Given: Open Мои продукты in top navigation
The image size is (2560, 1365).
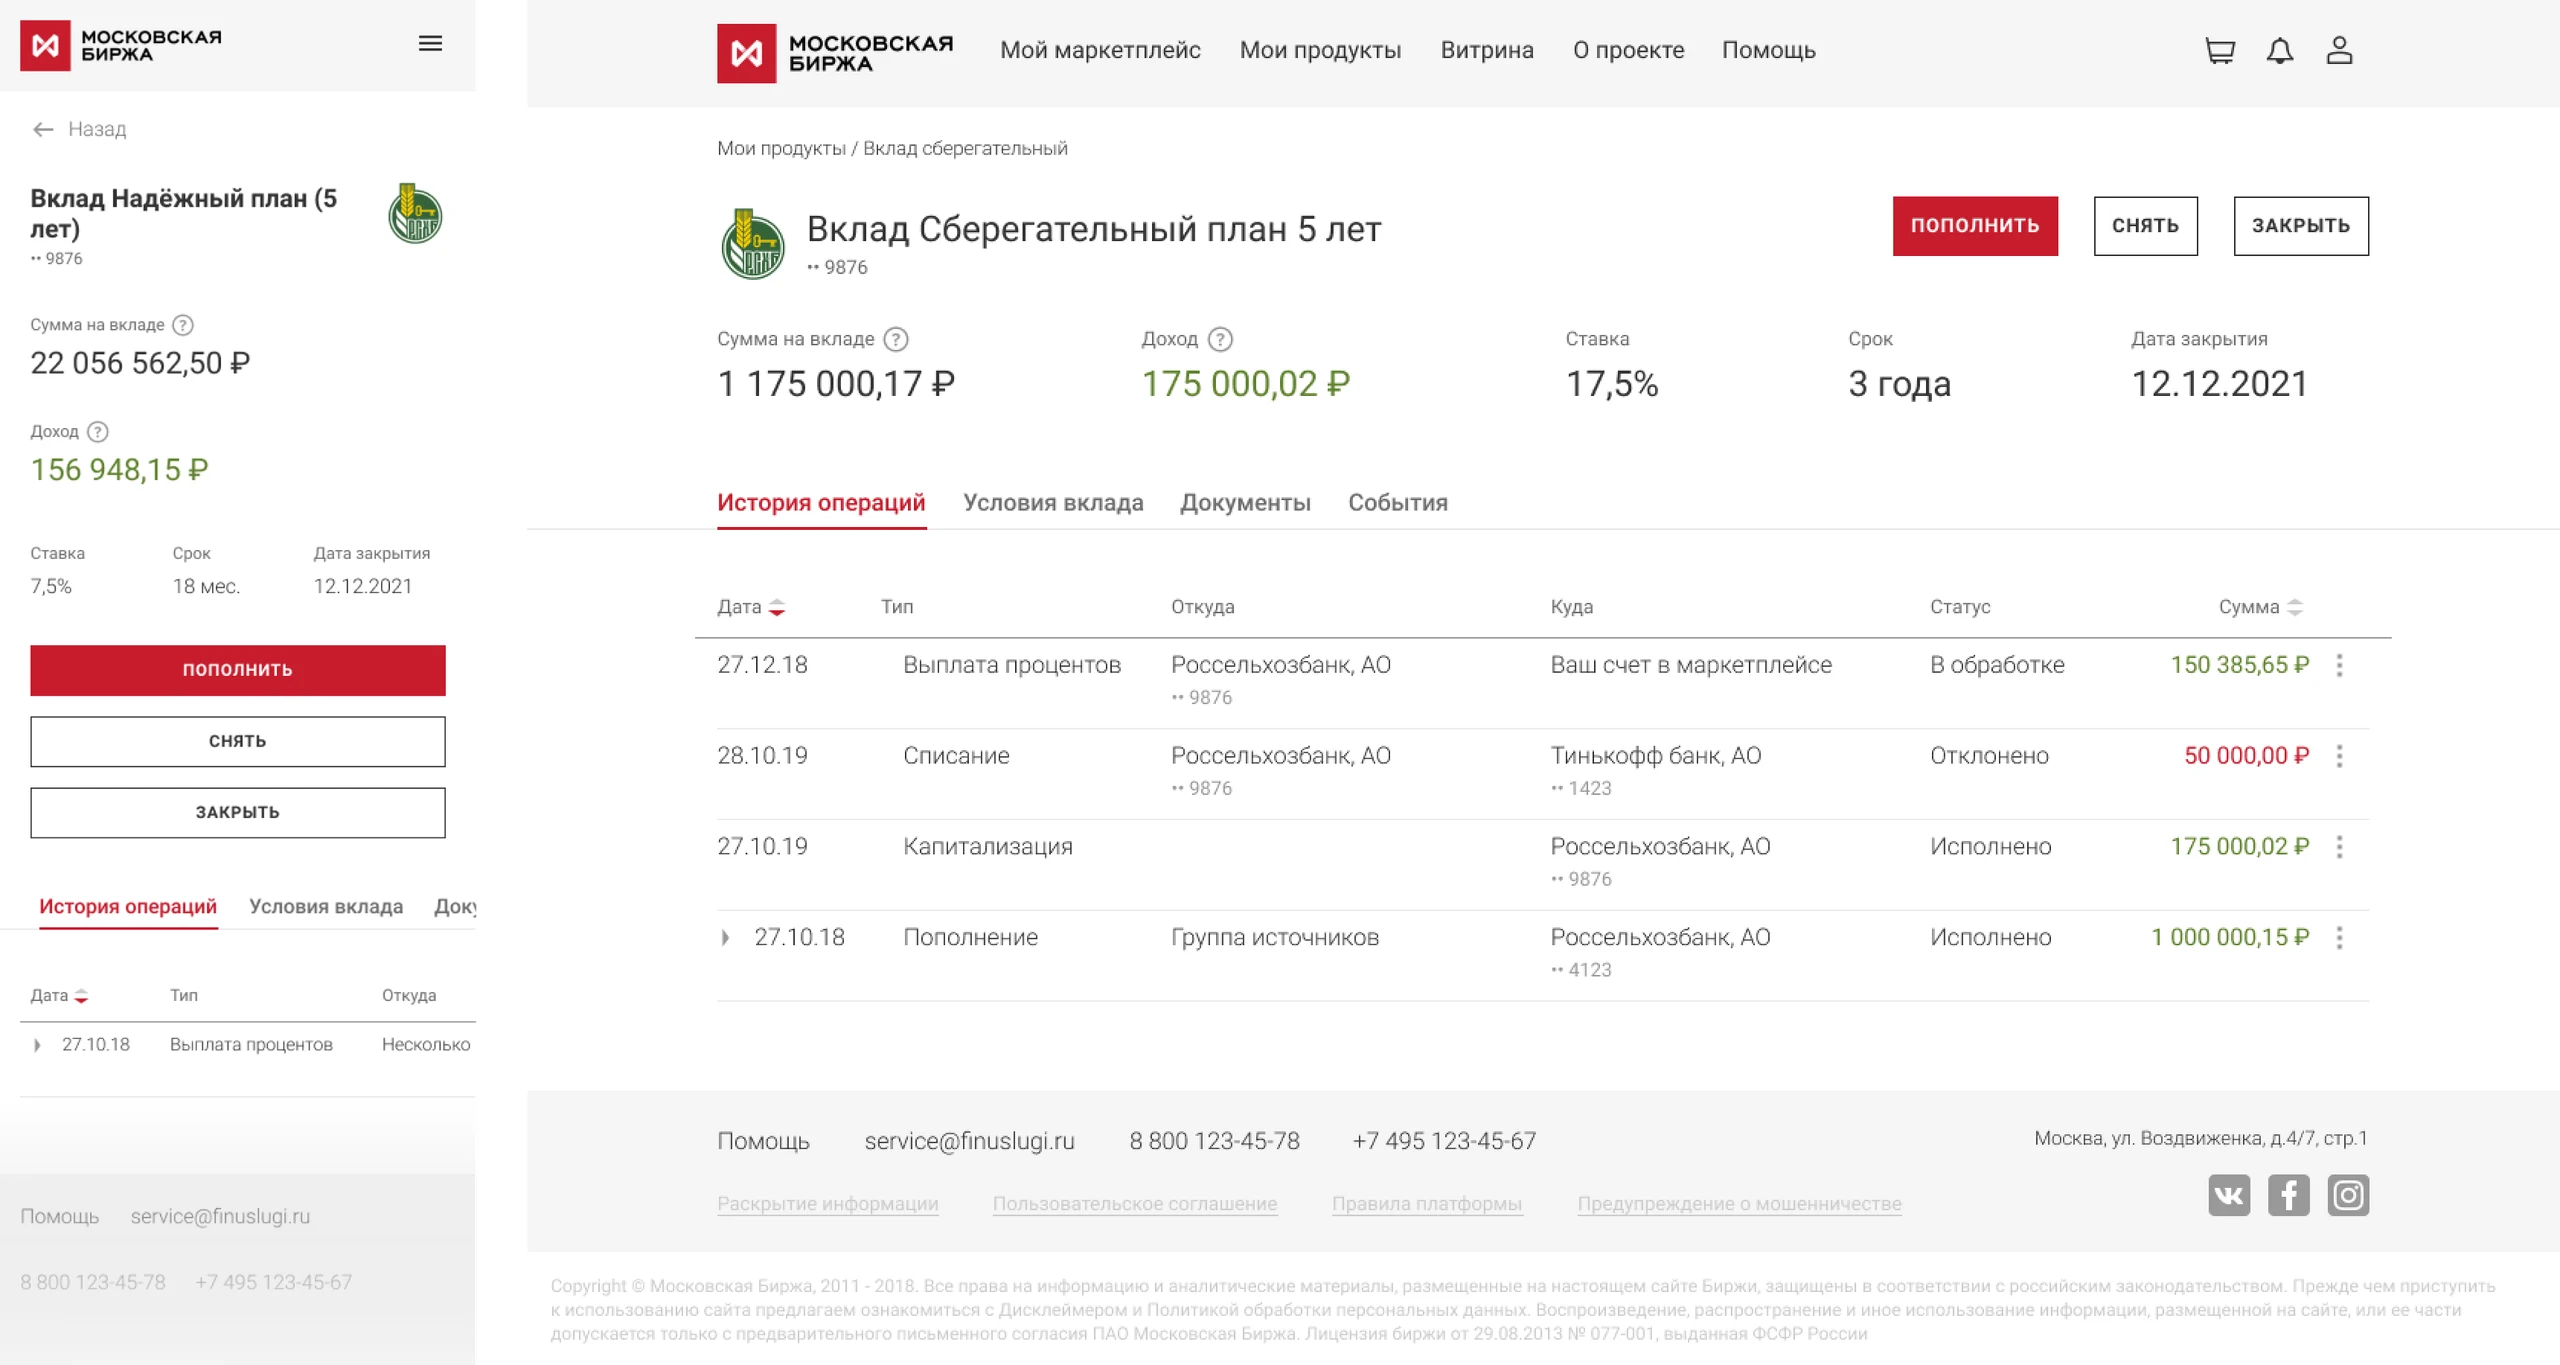Looking at the screenshot, I should (1320, 50).
